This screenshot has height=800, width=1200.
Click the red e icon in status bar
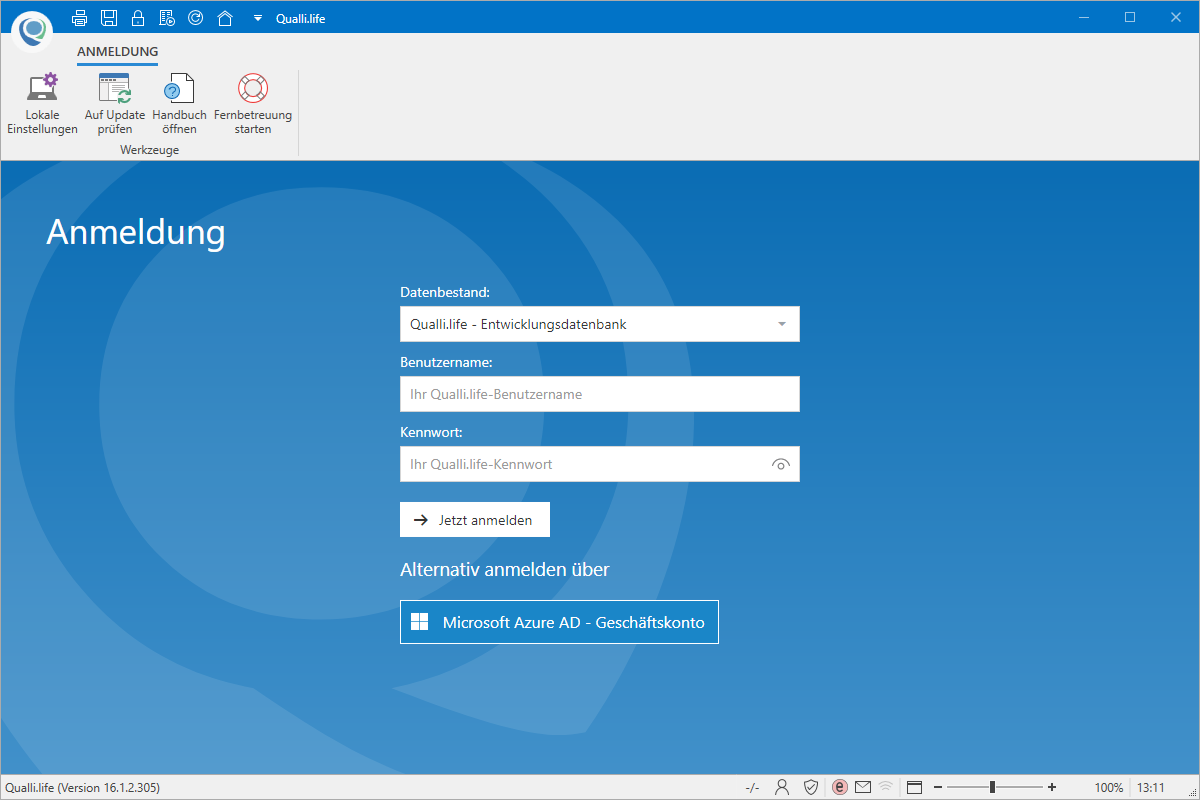coord(839,787)
